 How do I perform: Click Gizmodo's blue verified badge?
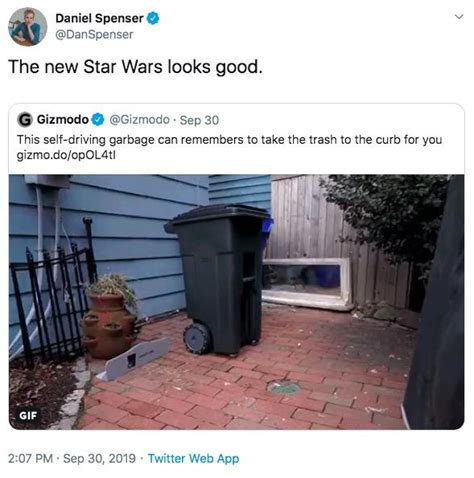coord(98,119)
